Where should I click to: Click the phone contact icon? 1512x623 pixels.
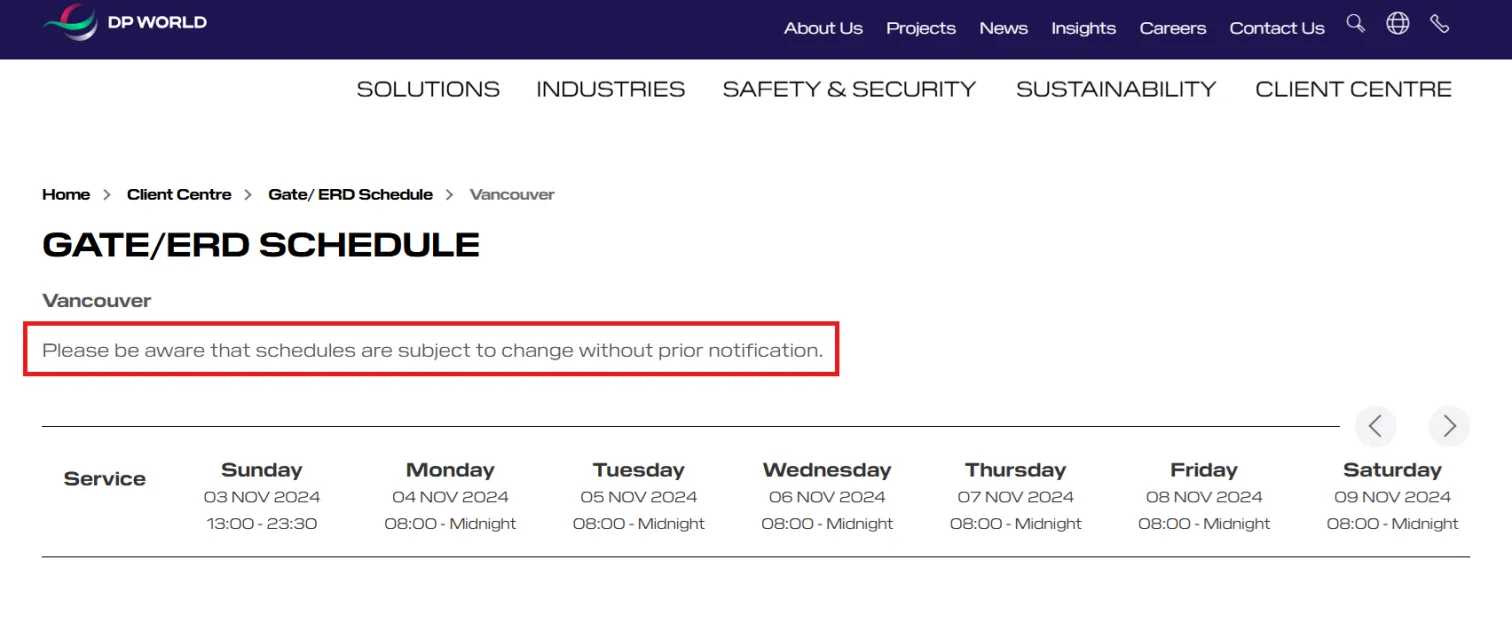pyautogui.click(x=1439, y=23)
